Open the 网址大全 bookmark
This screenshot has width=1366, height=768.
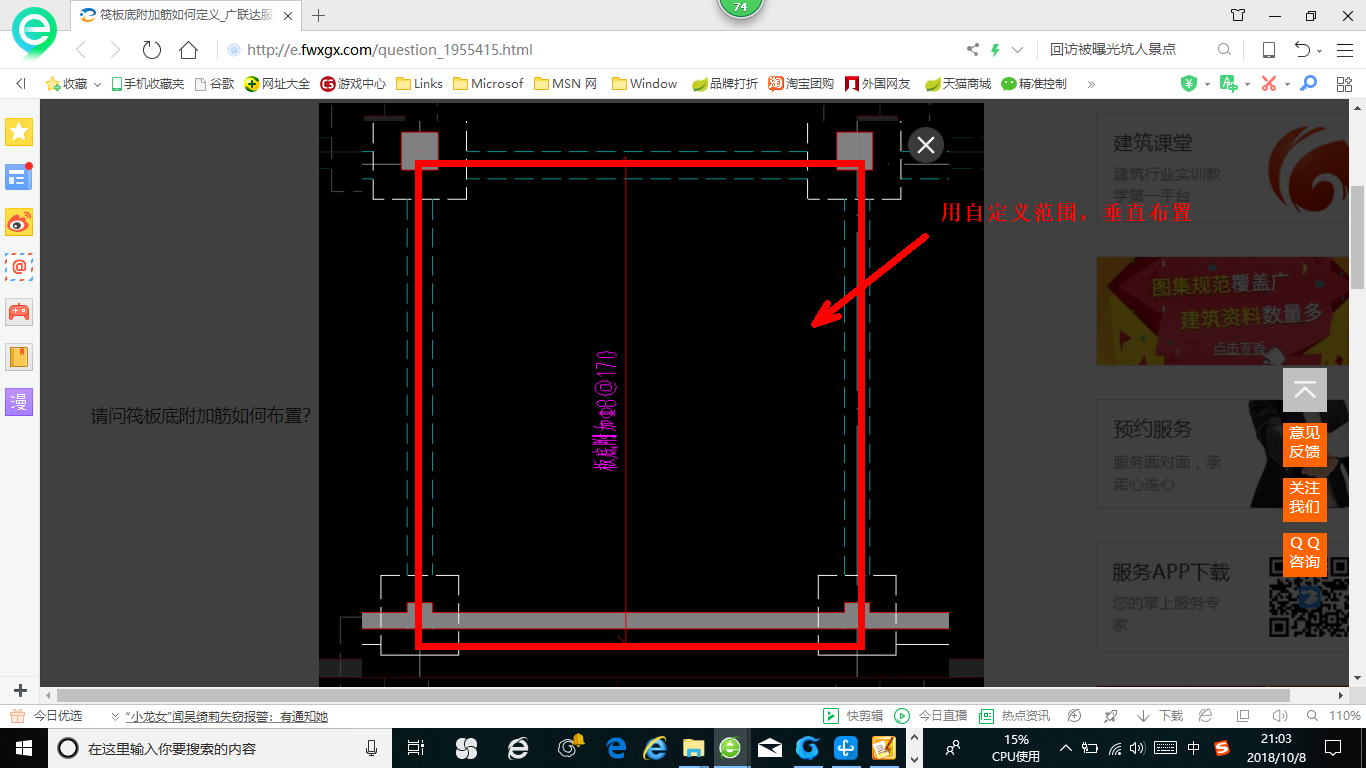pyautogui.click(x=277, y=84)
